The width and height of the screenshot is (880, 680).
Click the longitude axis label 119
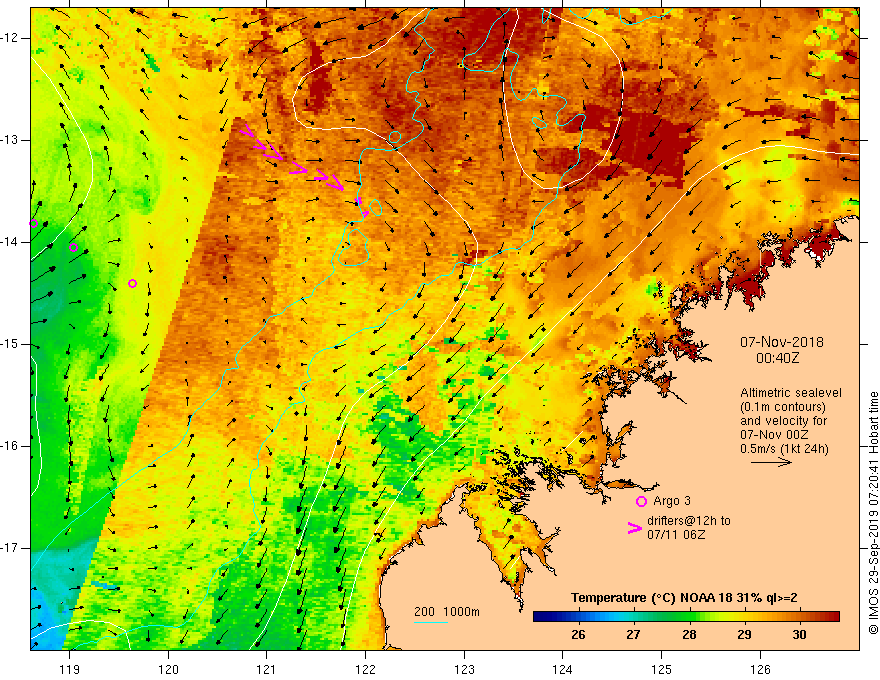click(70, 669)
